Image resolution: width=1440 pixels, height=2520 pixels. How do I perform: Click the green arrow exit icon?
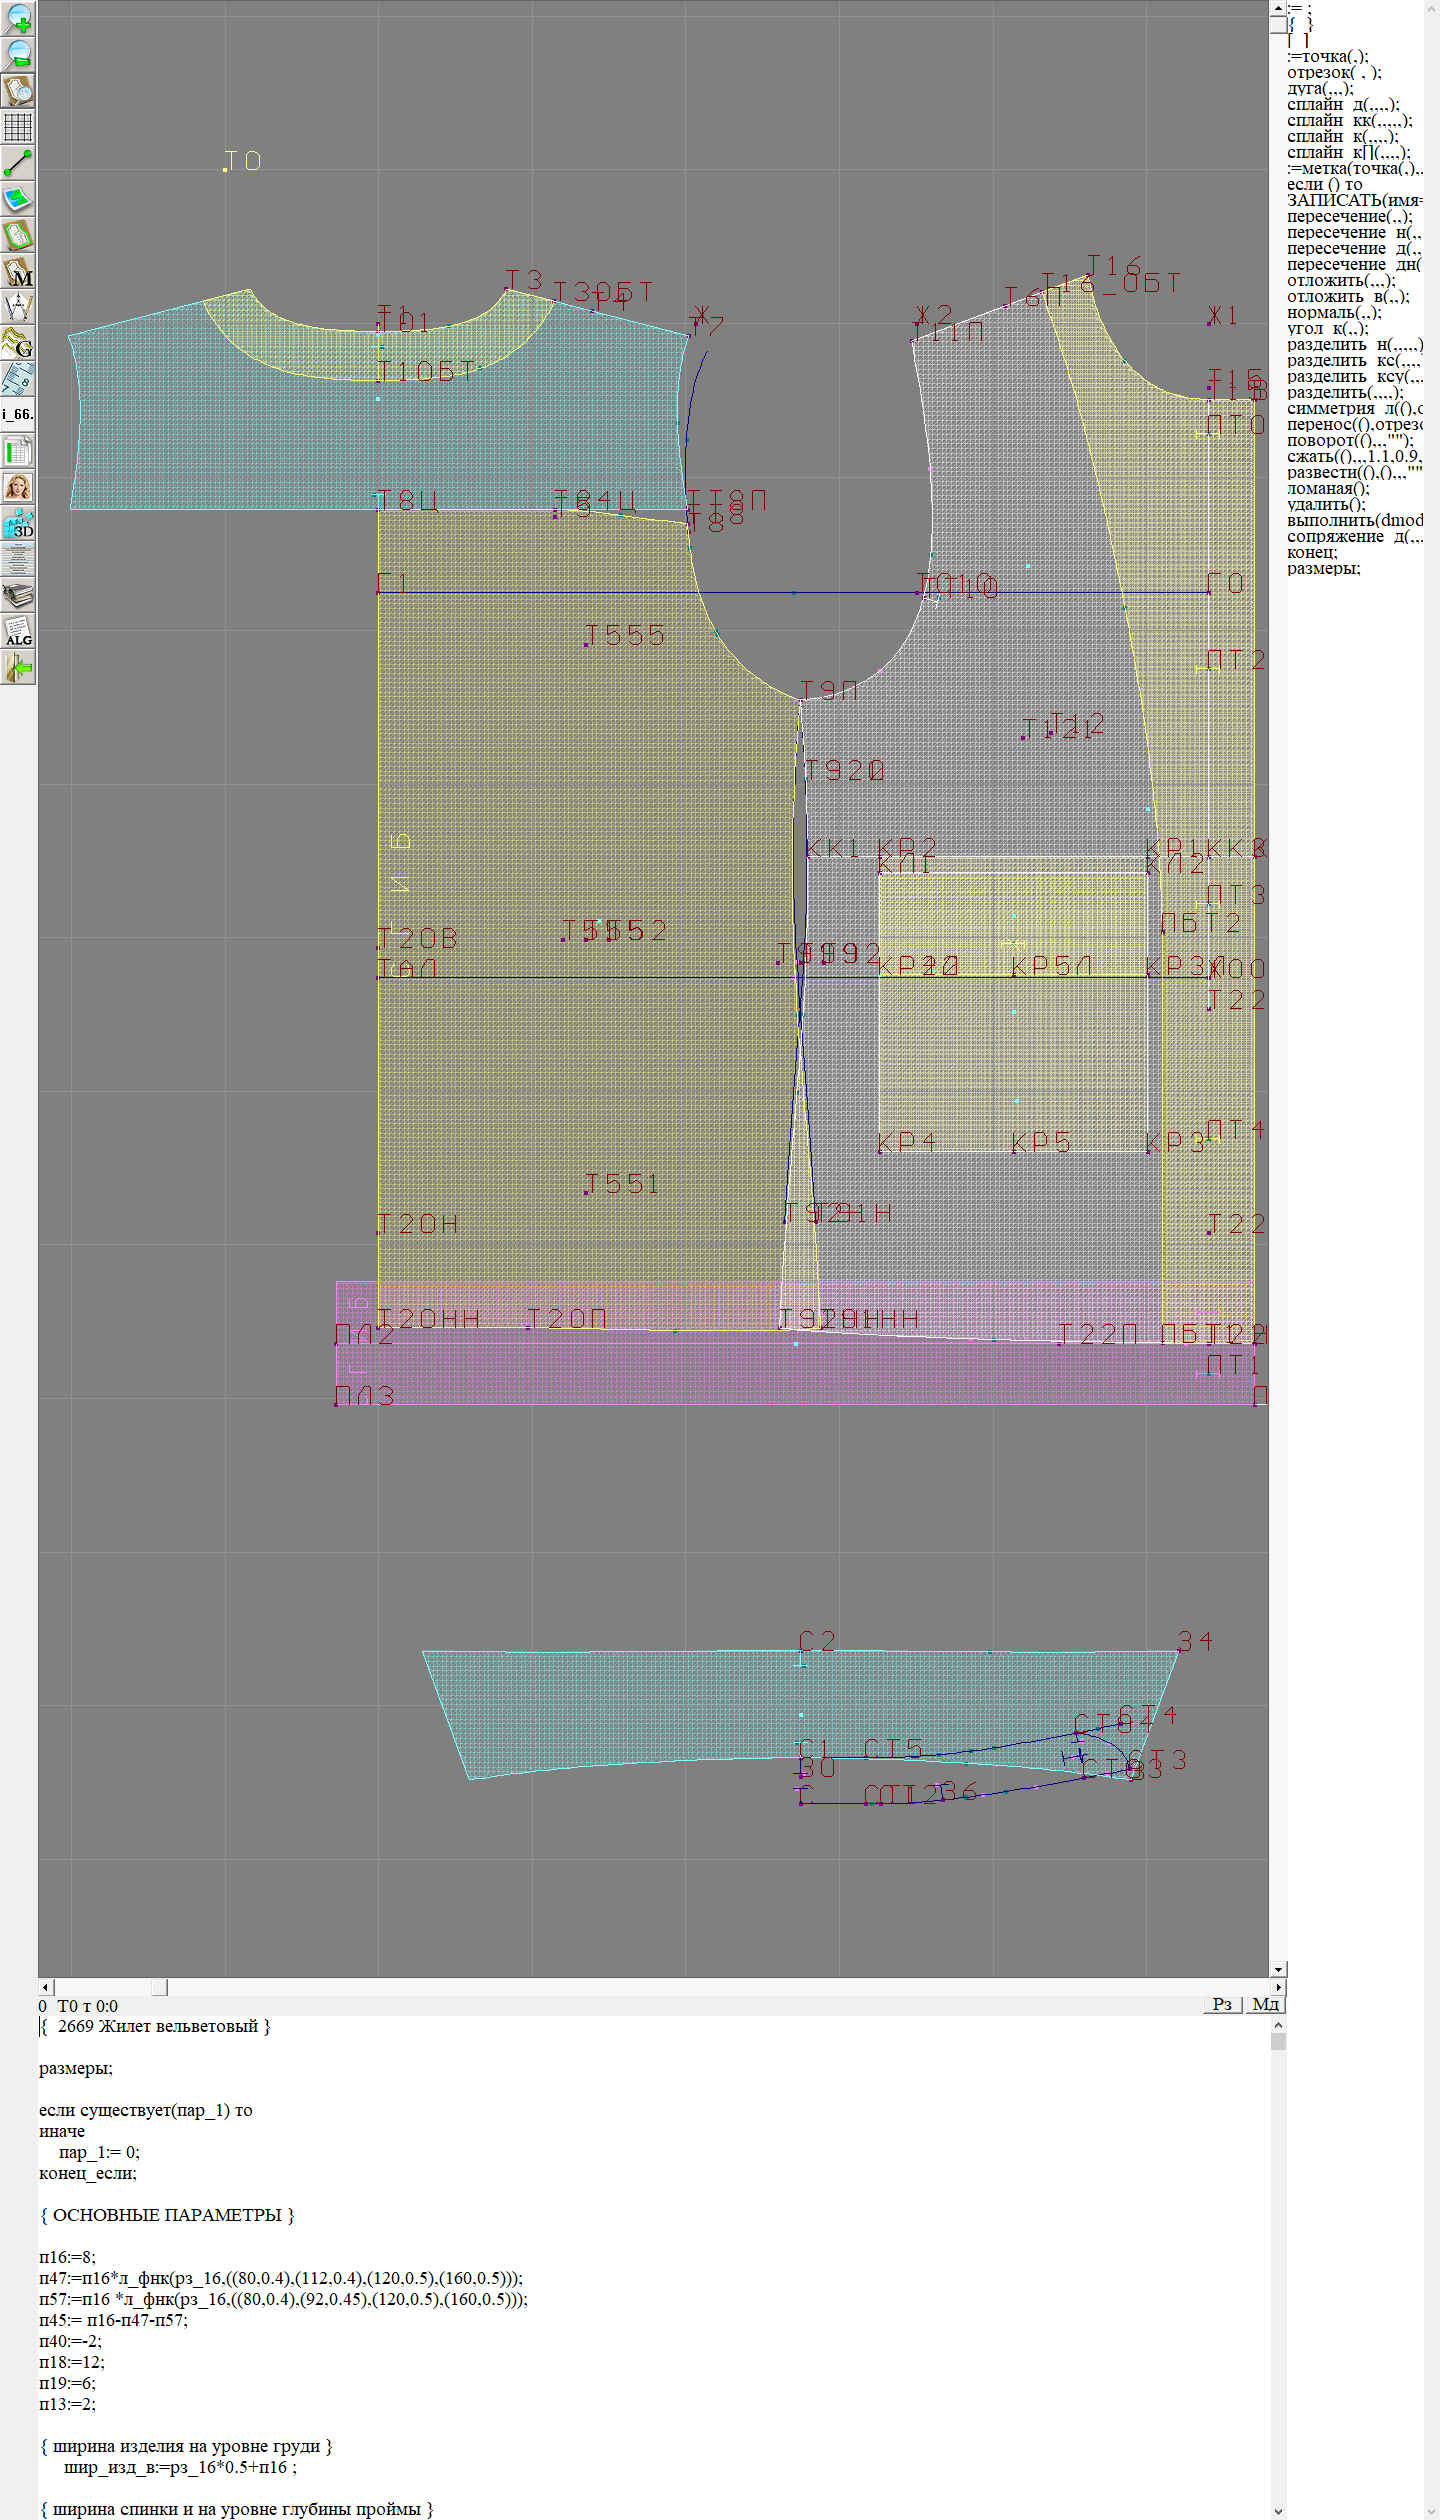pyautogui.click(x=18, y=667)
